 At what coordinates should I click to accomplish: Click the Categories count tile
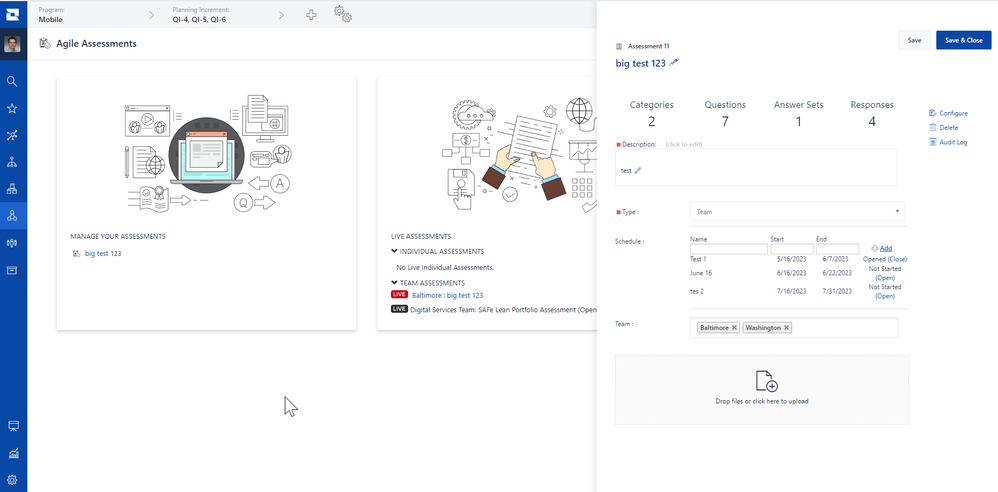click(x=651, y=113)
